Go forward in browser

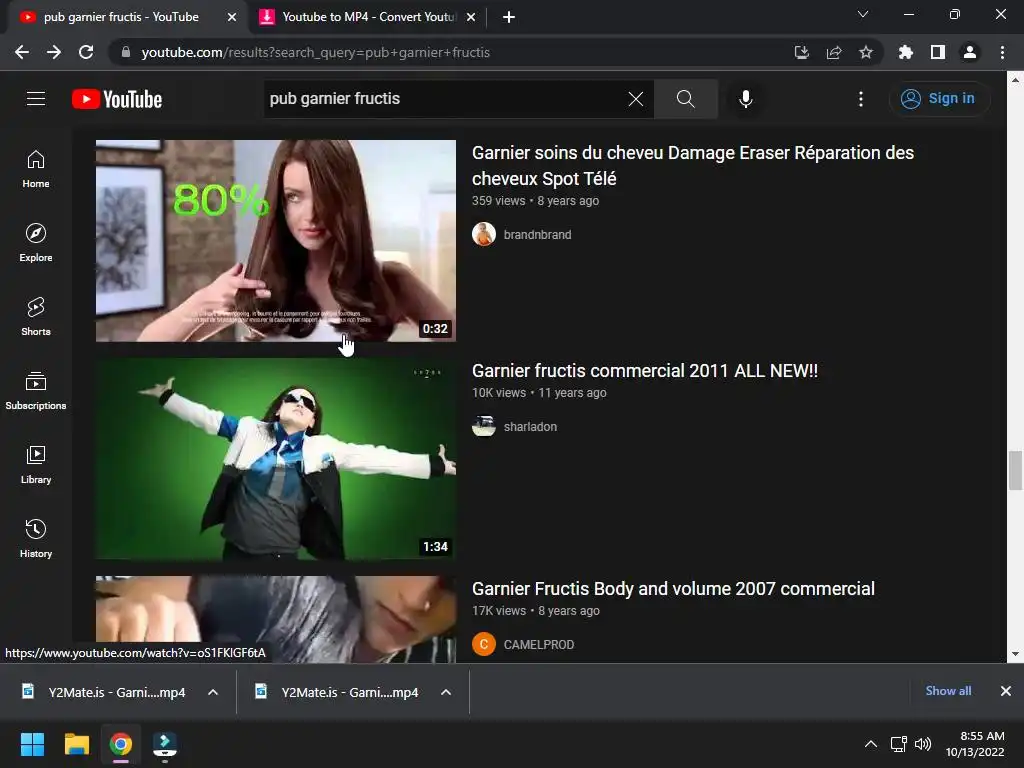[x=54, y=52]
